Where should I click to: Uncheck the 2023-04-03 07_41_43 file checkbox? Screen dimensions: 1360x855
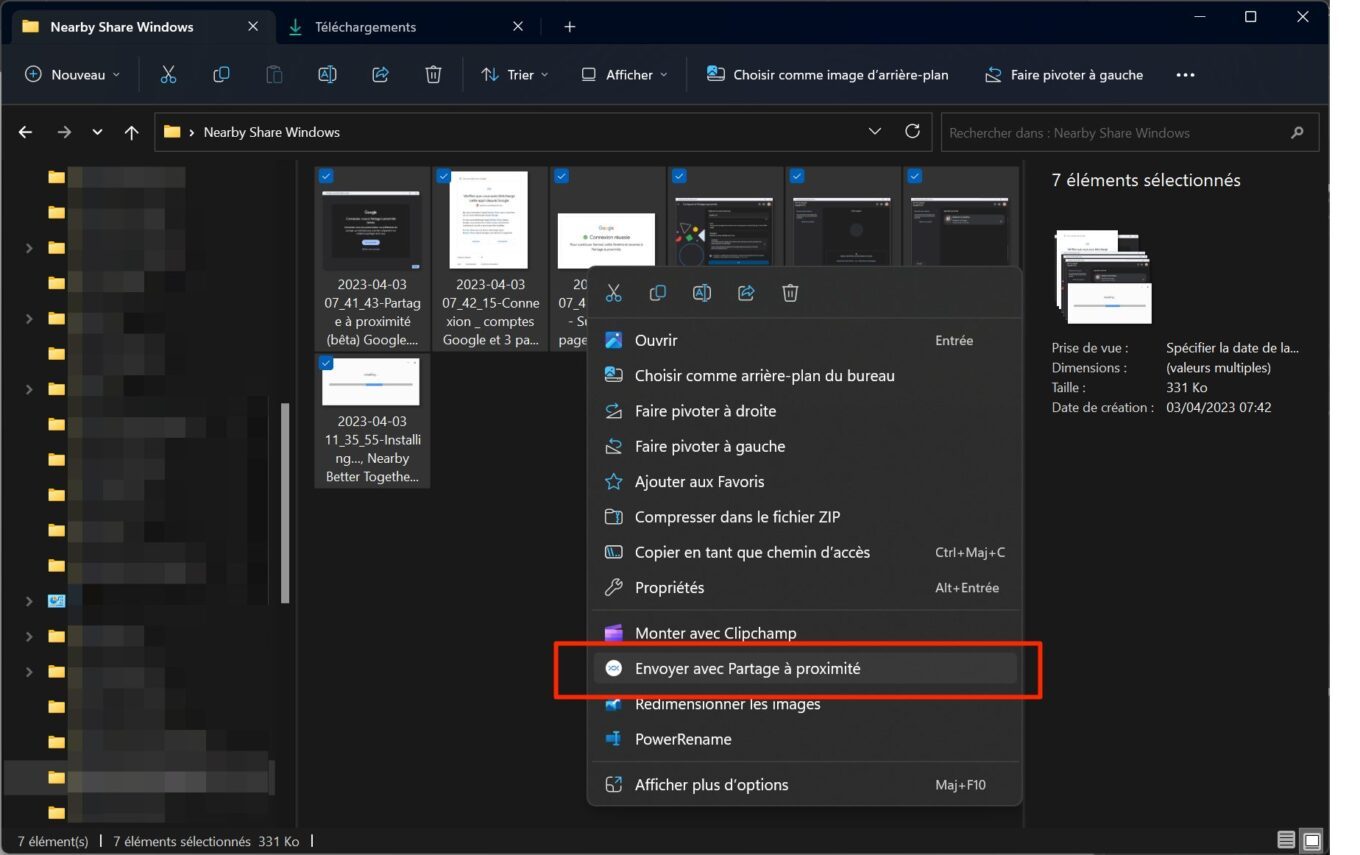(x=326, y=176)
